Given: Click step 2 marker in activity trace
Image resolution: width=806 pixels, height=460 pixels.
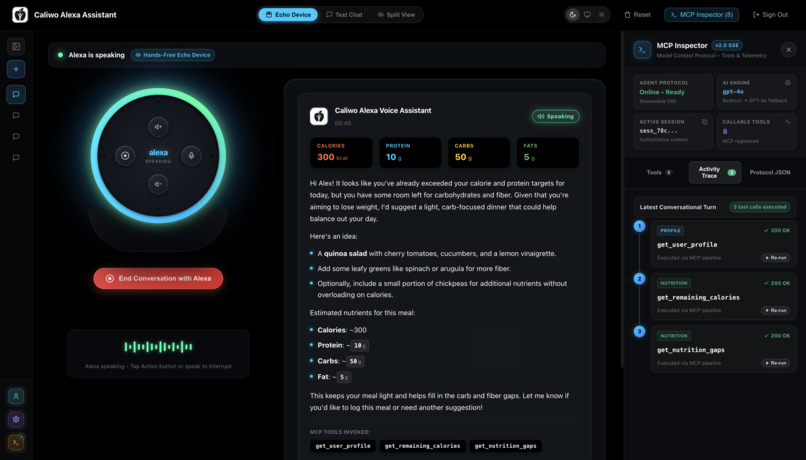Looking at the screenshot, I should pyautogui.click(x=639, y=279).
